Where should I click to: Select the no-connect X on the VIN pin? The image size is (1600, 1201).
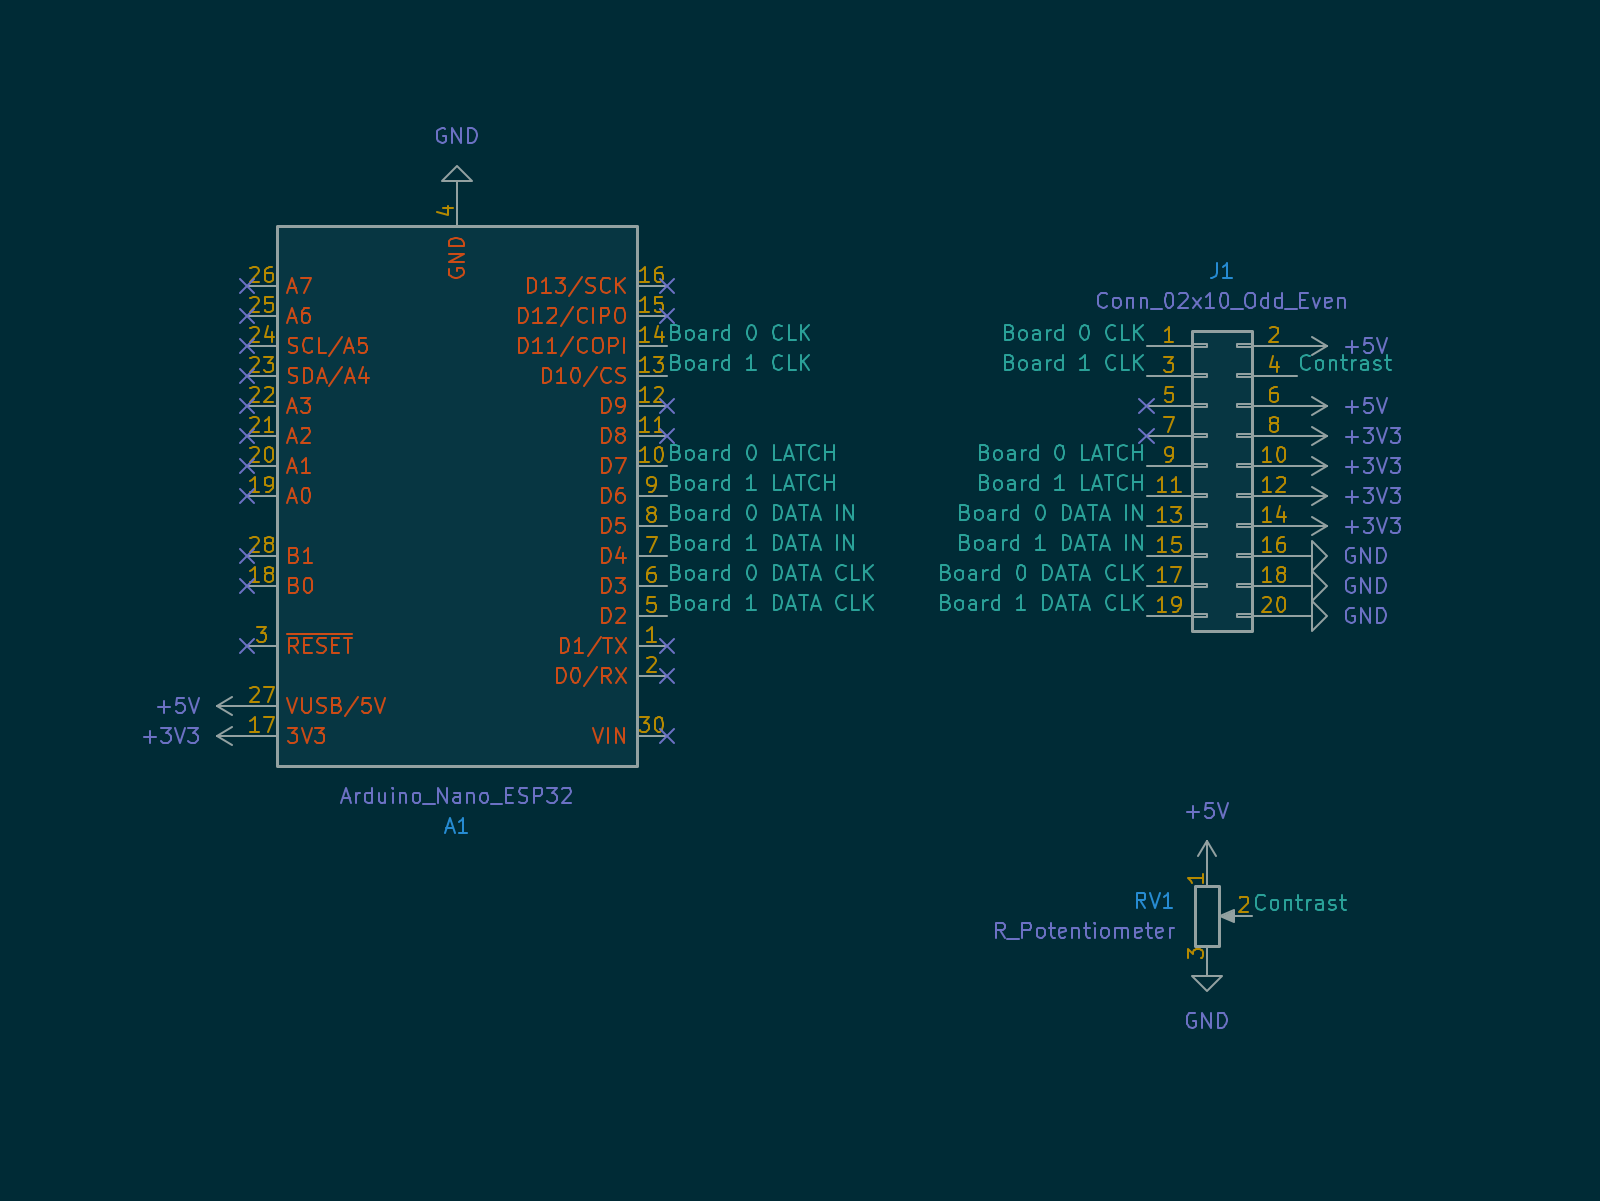point(667,736)
